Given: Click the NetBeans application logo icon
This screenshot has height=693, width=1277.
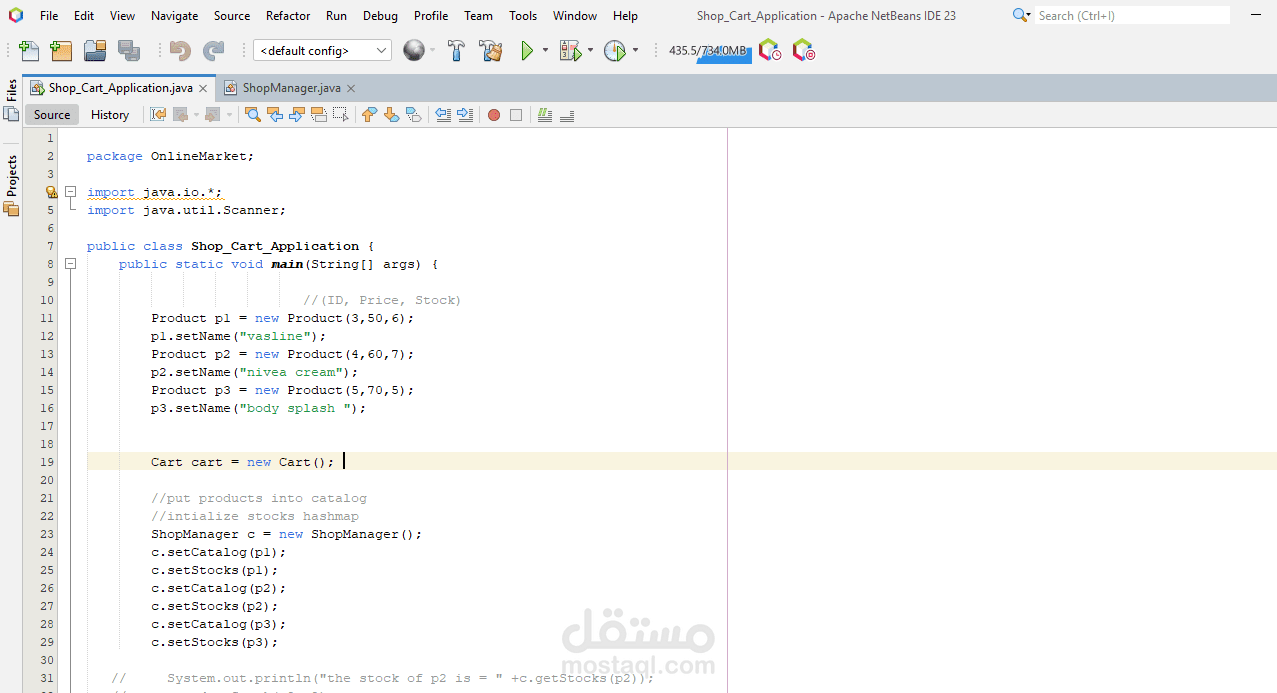Looking at the screenshot, I should click(15, 15).
